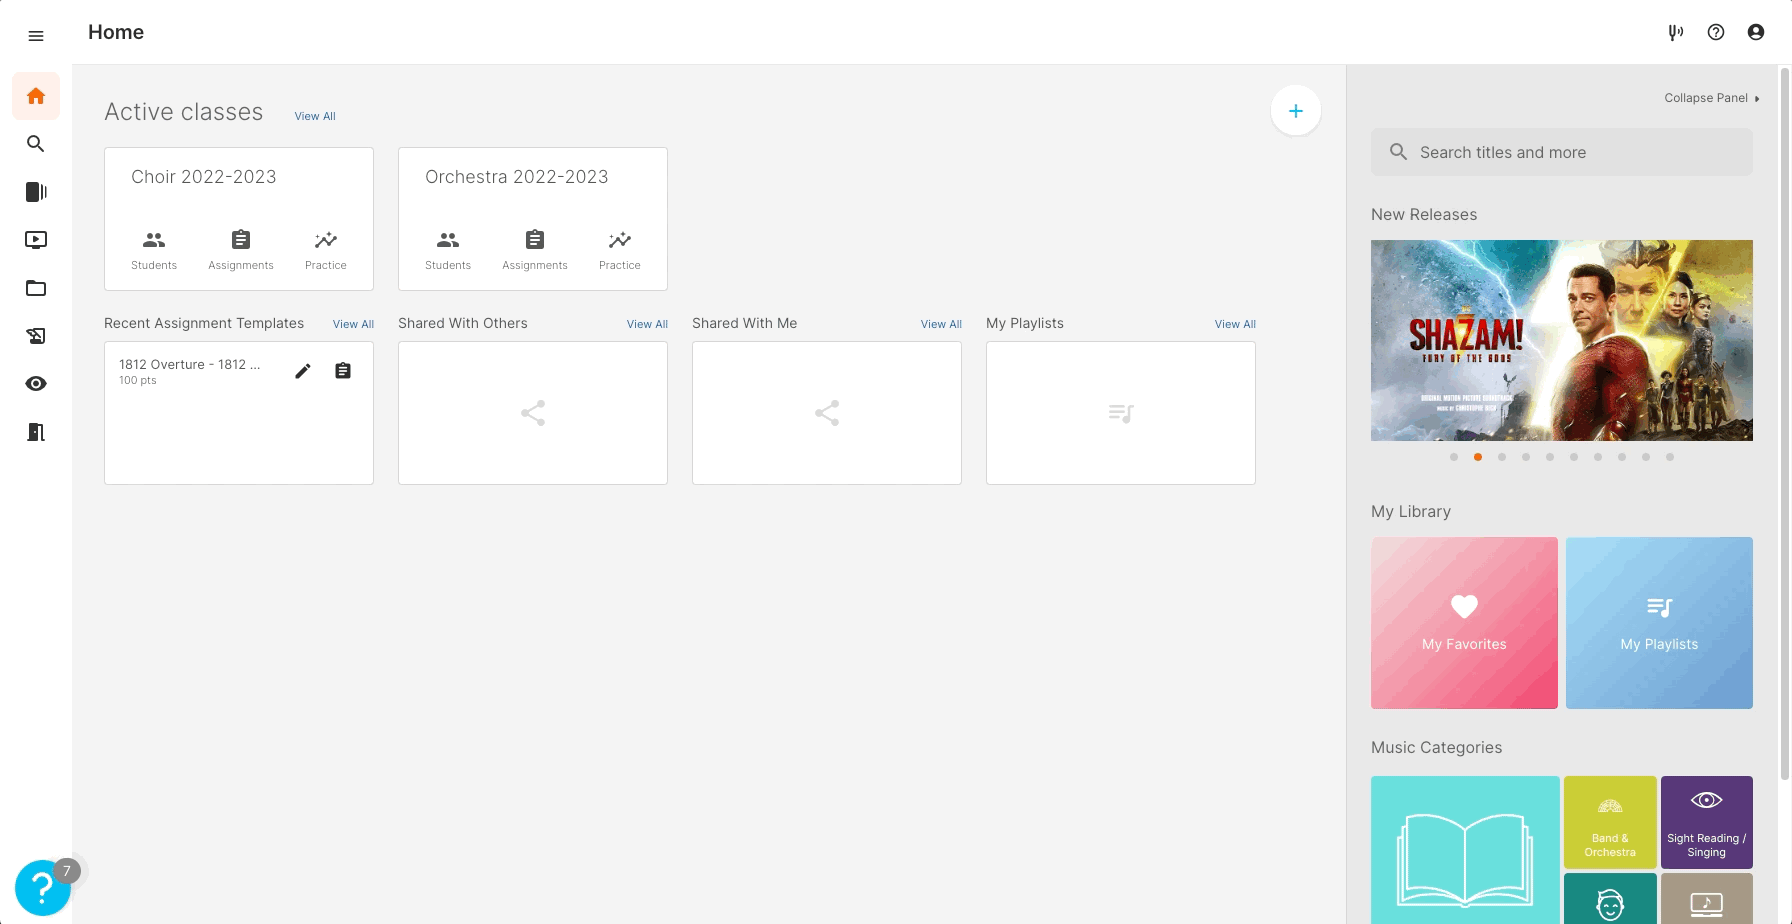1792x924 pixels.
Task: Select the eye icon in the left sidebar
Action: click(x=36, y=383)
